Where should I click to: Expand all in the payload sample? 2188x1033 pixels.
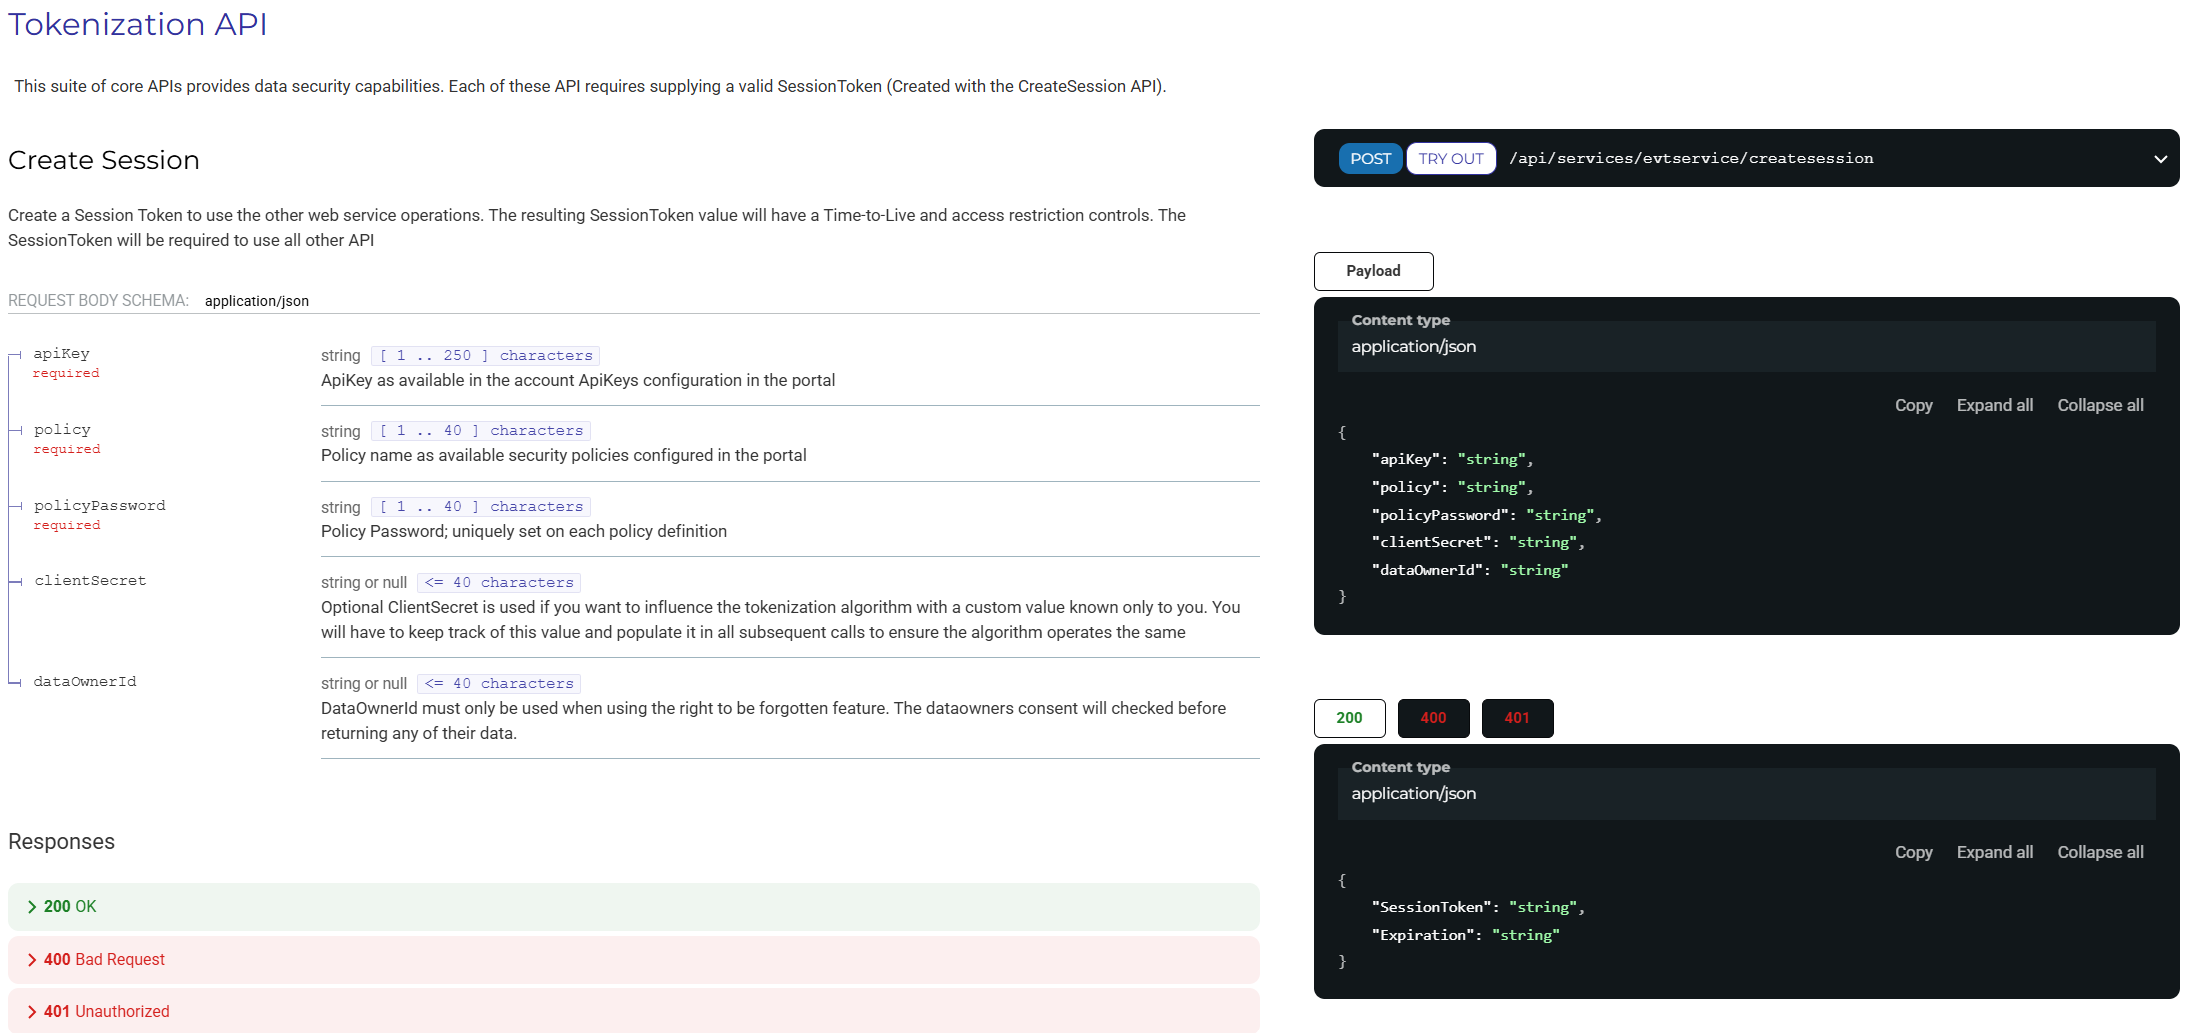(x=1994, y=405)
